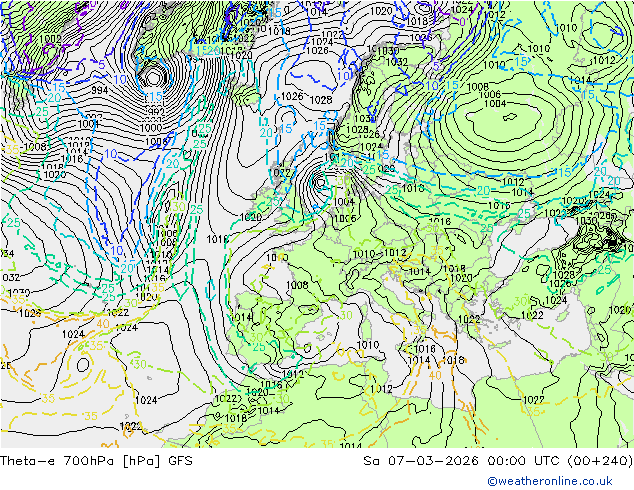Click the "Sa 07-03-2026 00:00 UTC (00+240)" forecast time
This screenshot has height=490, width=634.
(x=498, y=461)
